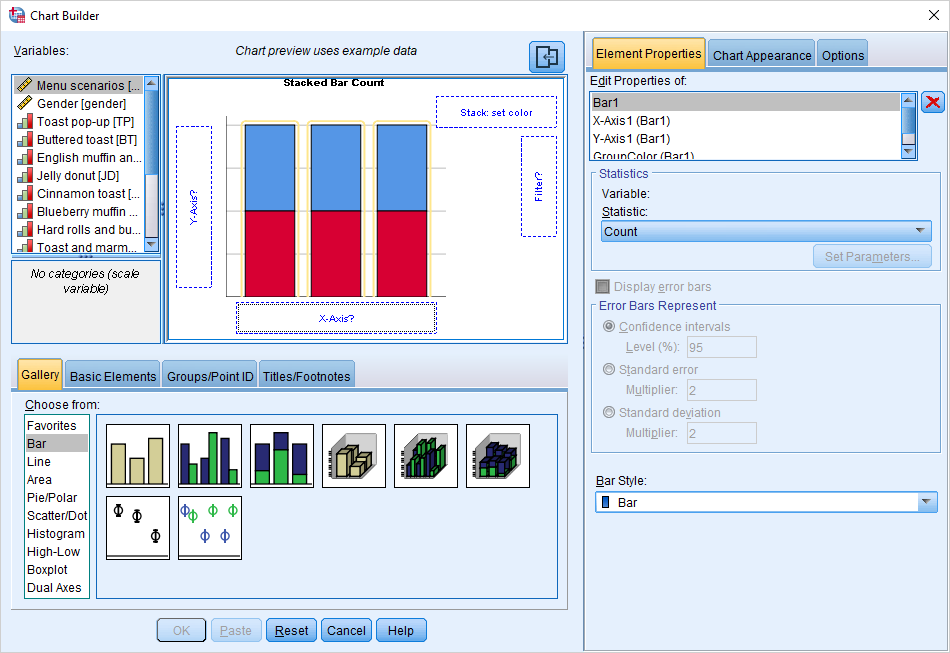Open the Basic Elements tab
950x653 pixels.
point(112,376)
